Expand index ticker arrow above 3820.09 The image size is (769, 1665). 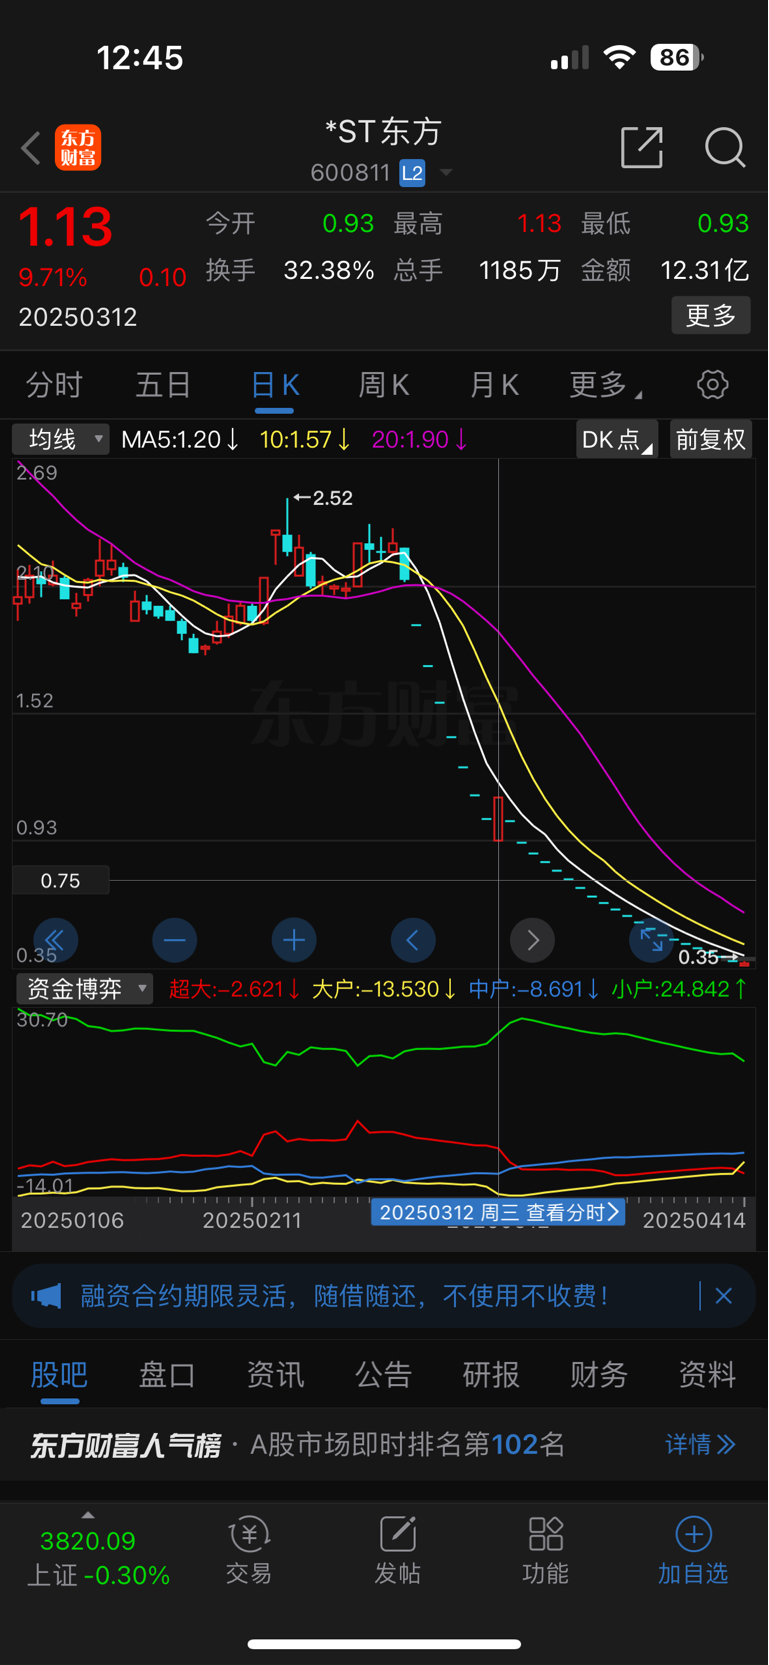[88, 1515]
